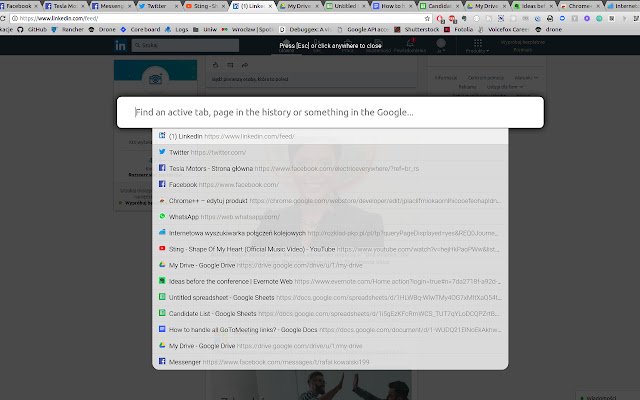Click the Twitter bird icon in the results list
This screenshot has height=400, width=640.
point(162,152)
